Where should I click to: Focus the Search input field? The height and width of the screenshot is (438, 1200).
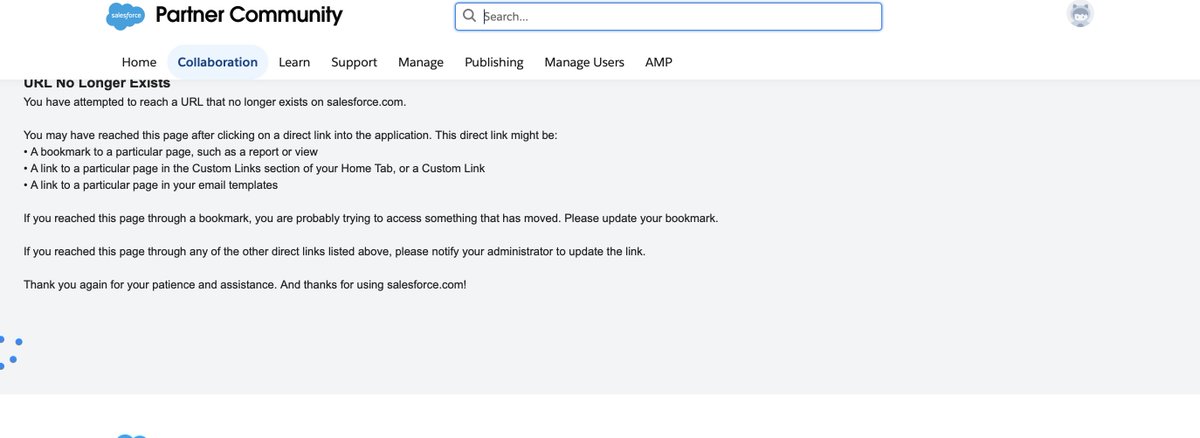(x=668, y=16)
